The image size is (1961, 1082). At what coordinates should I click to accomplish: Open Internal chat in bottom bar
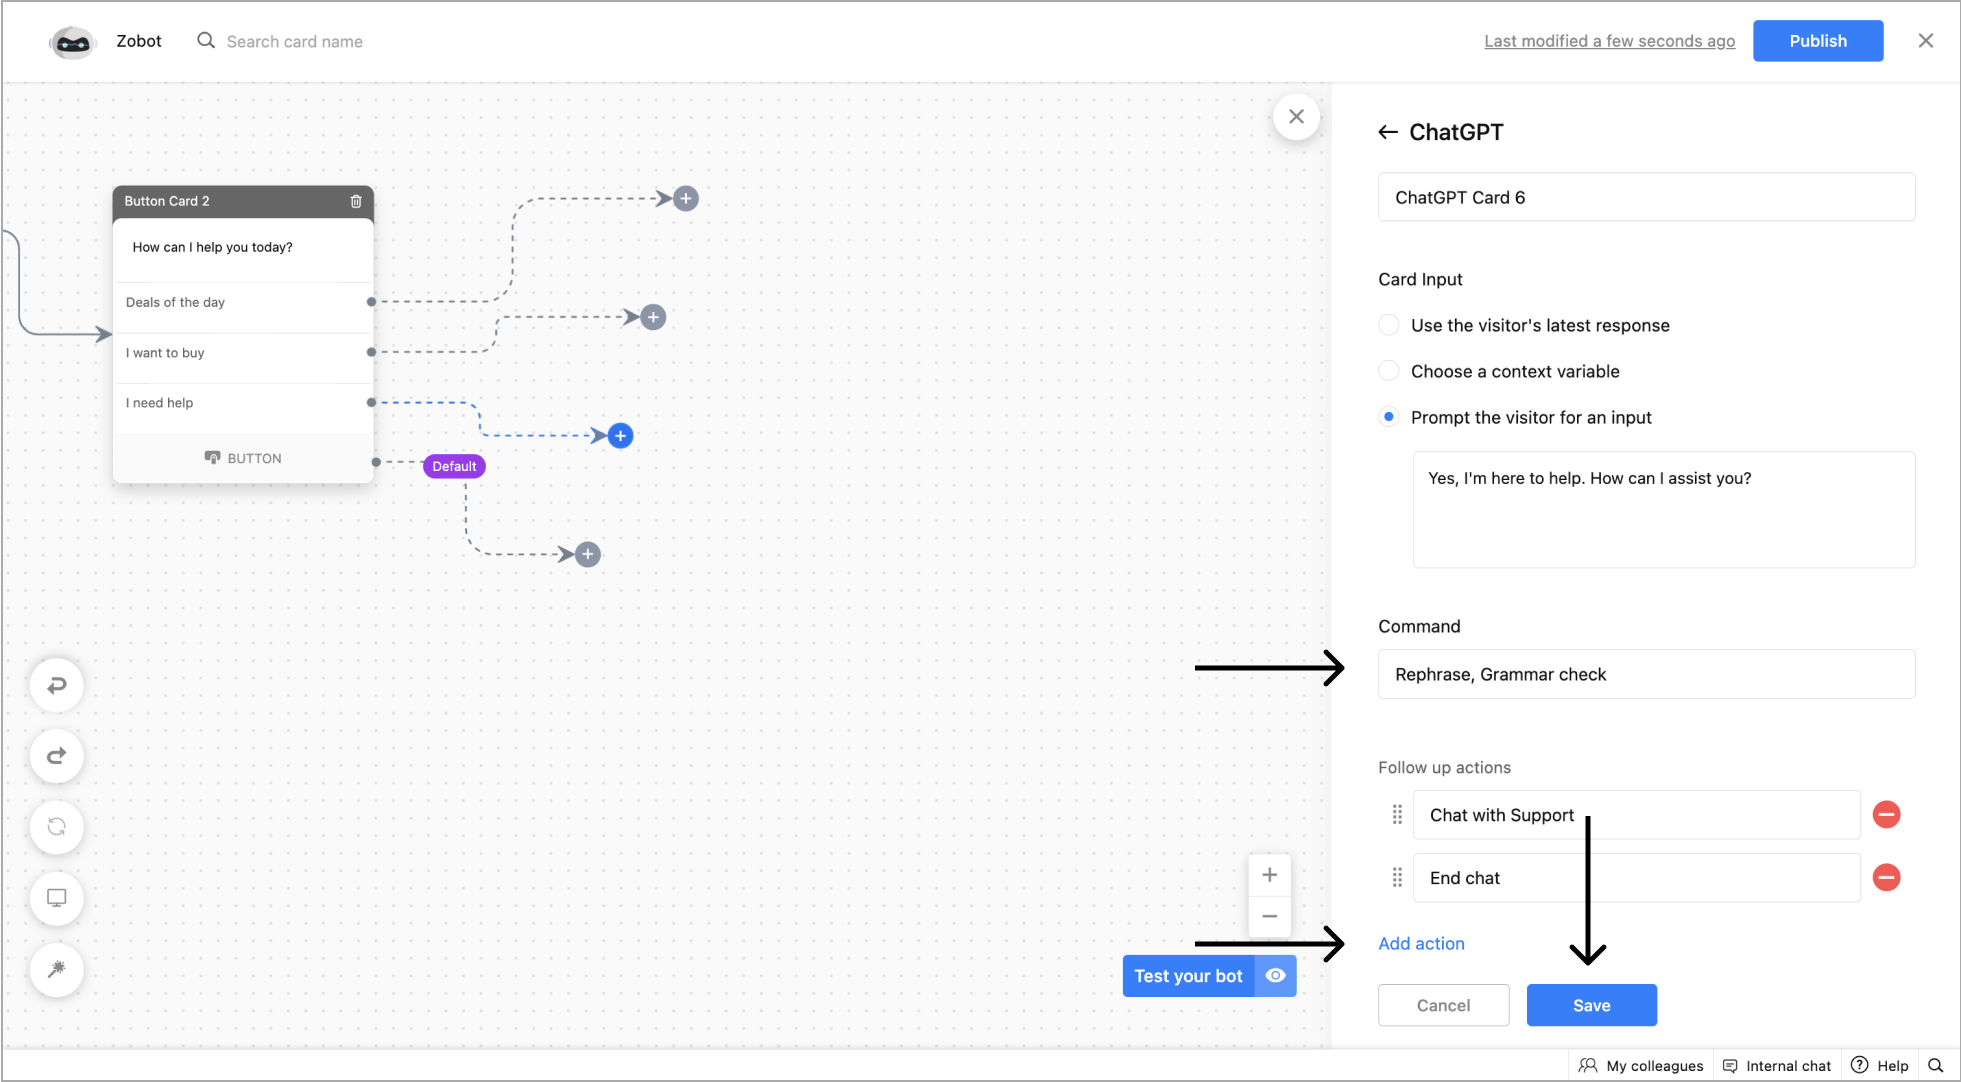coord(1777,1066)
